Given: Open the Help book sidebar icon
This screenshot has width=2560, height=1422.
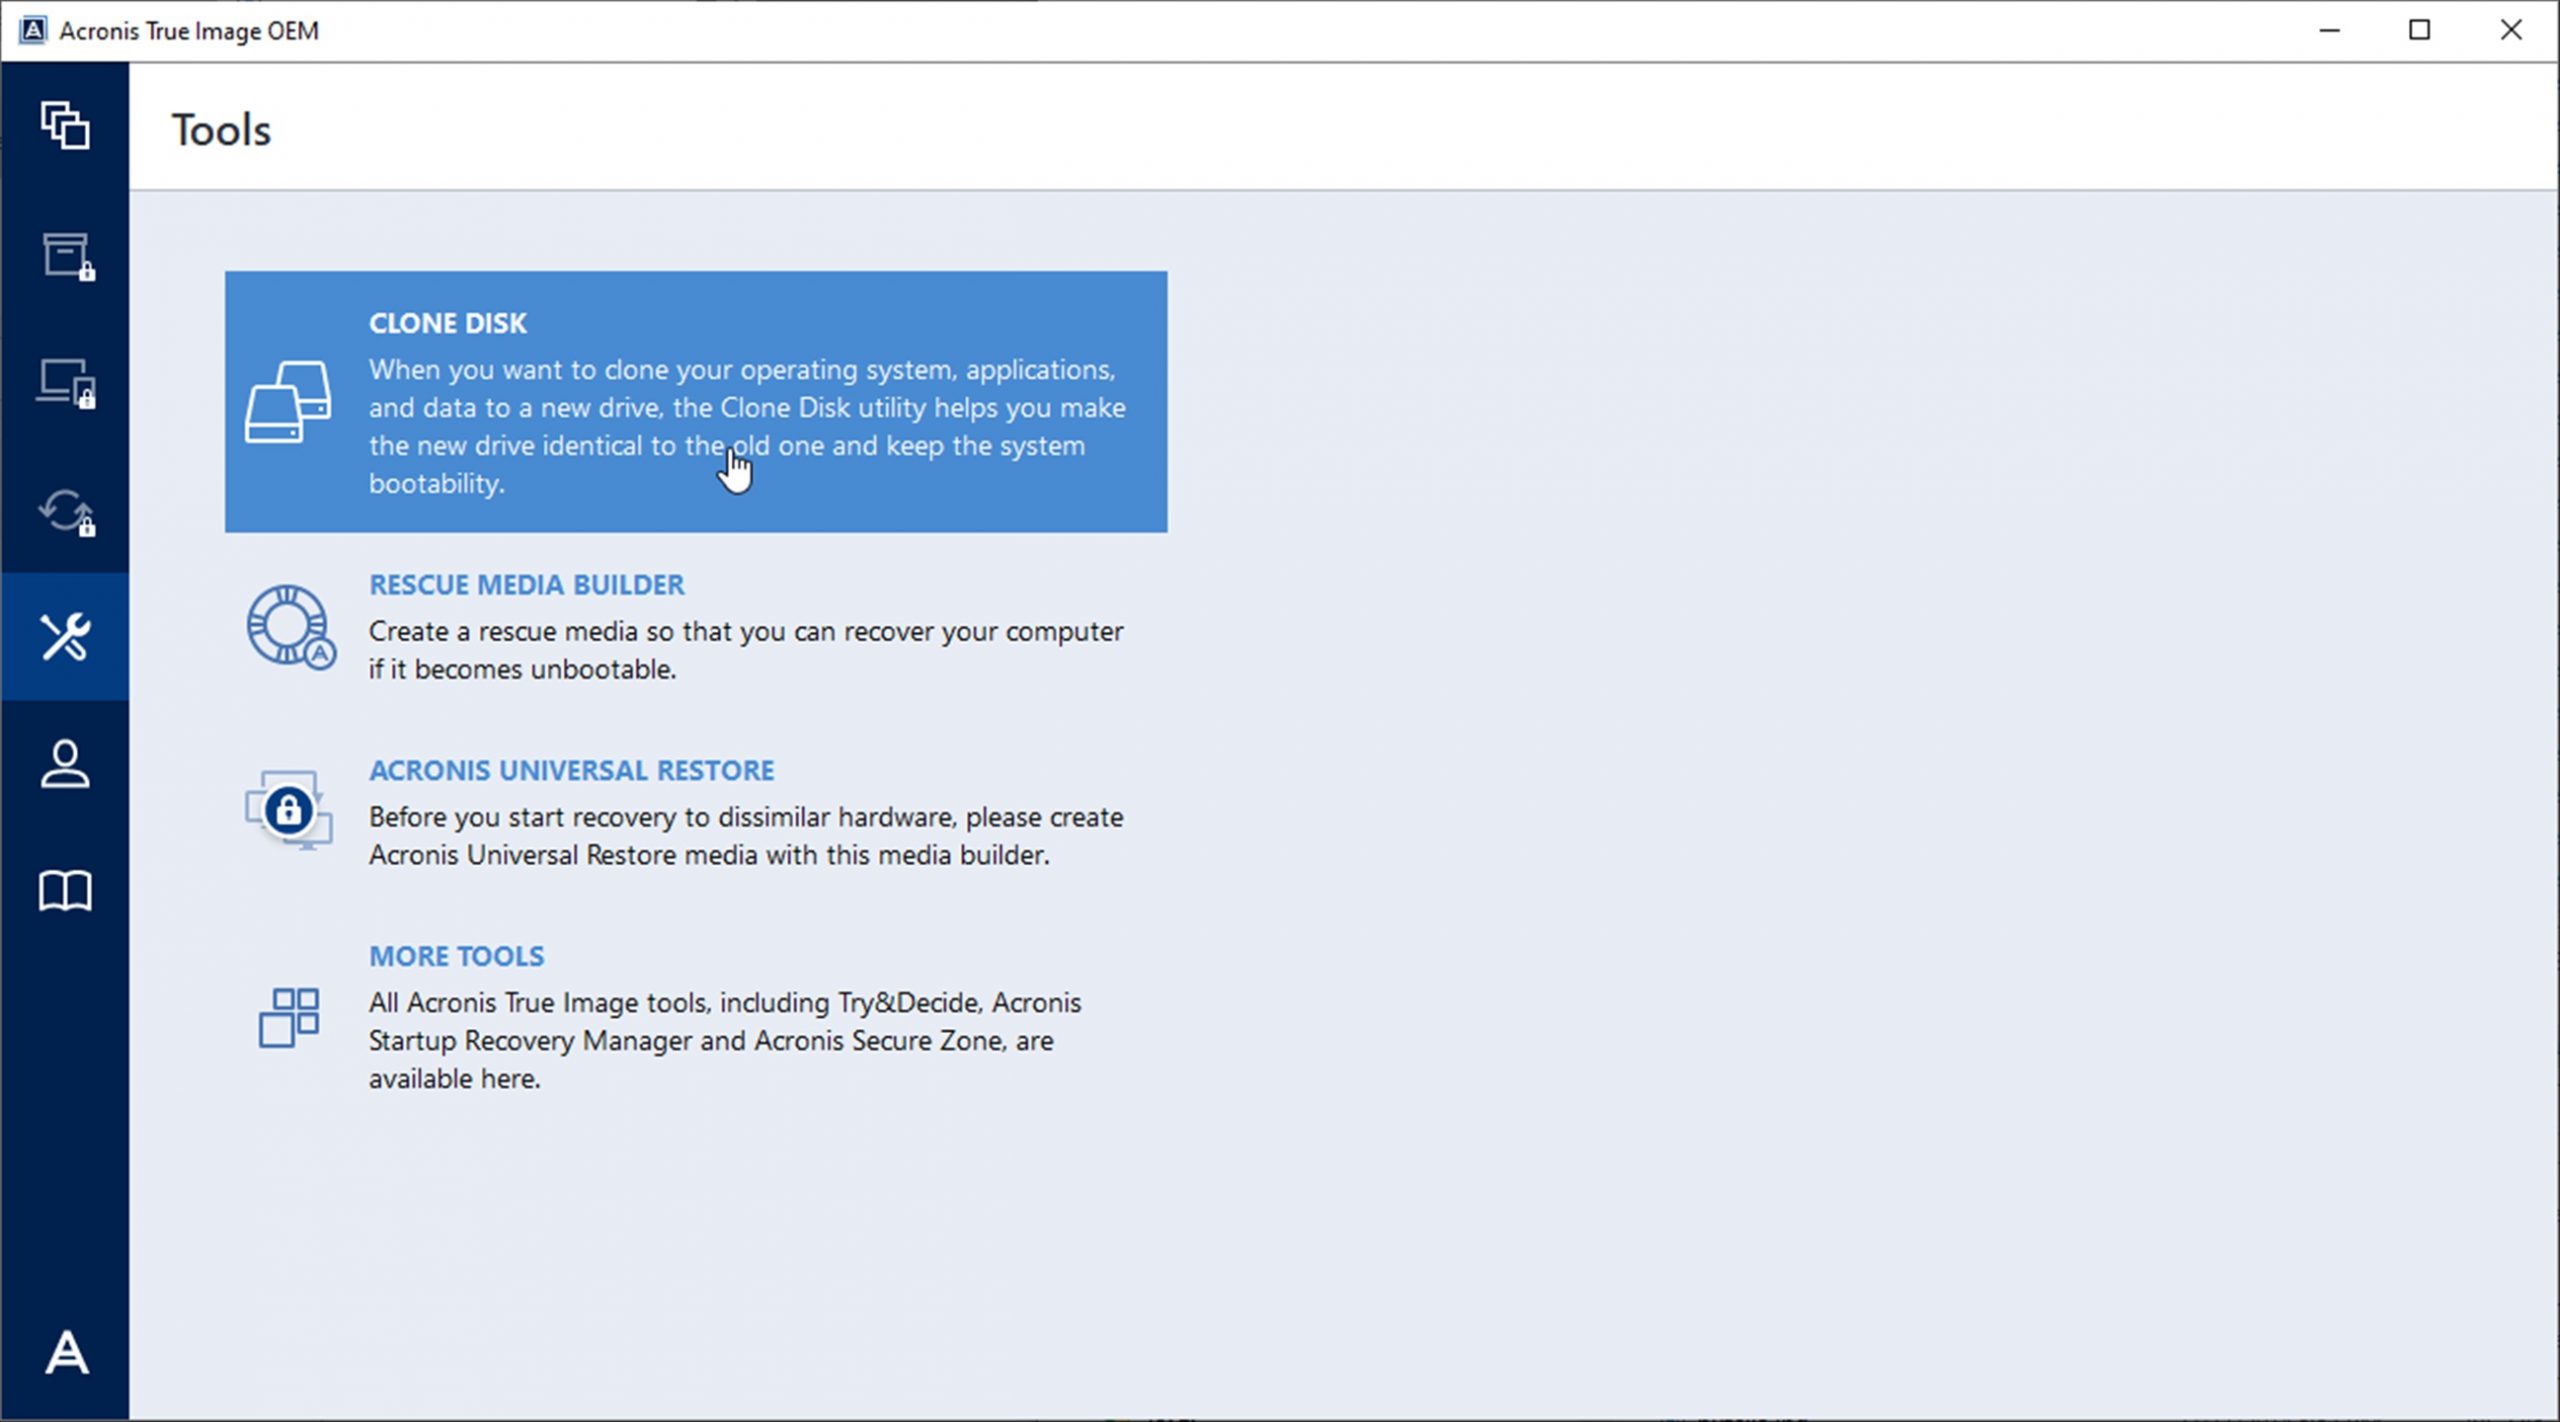Looking at the screenshot, I should (x=65, y=890).
